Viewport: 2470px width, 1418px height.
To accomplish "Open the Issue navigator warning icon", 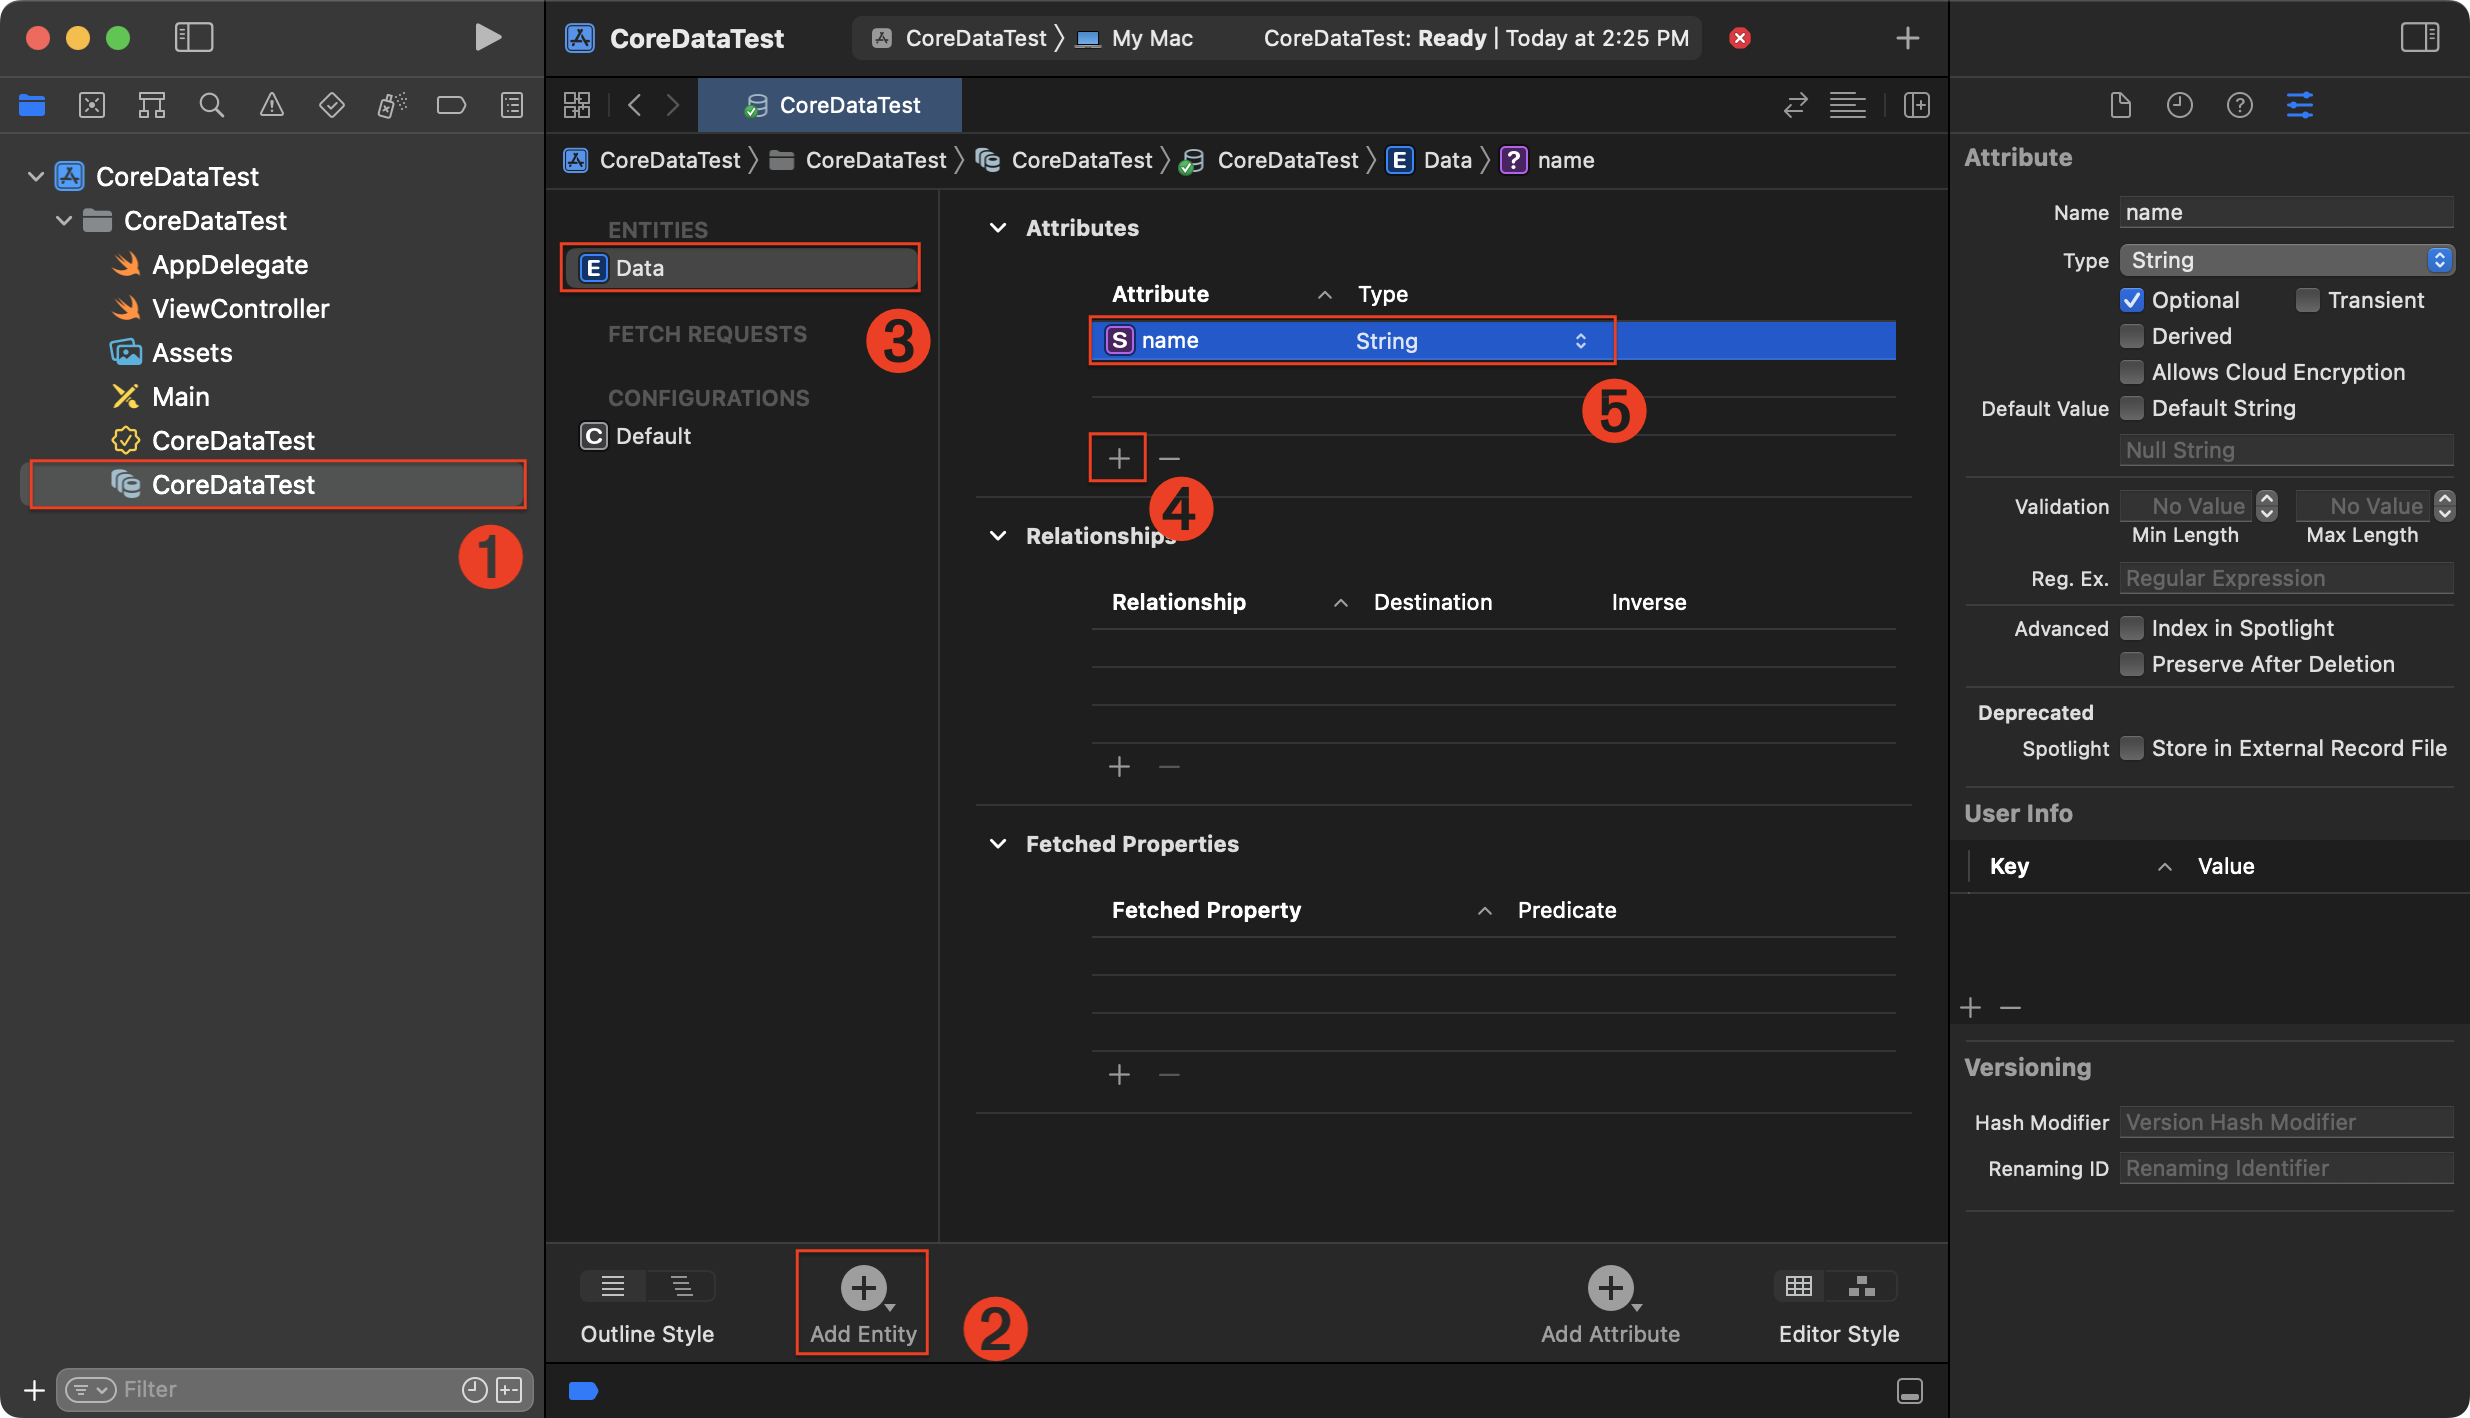I will click(x=271, y=105).
